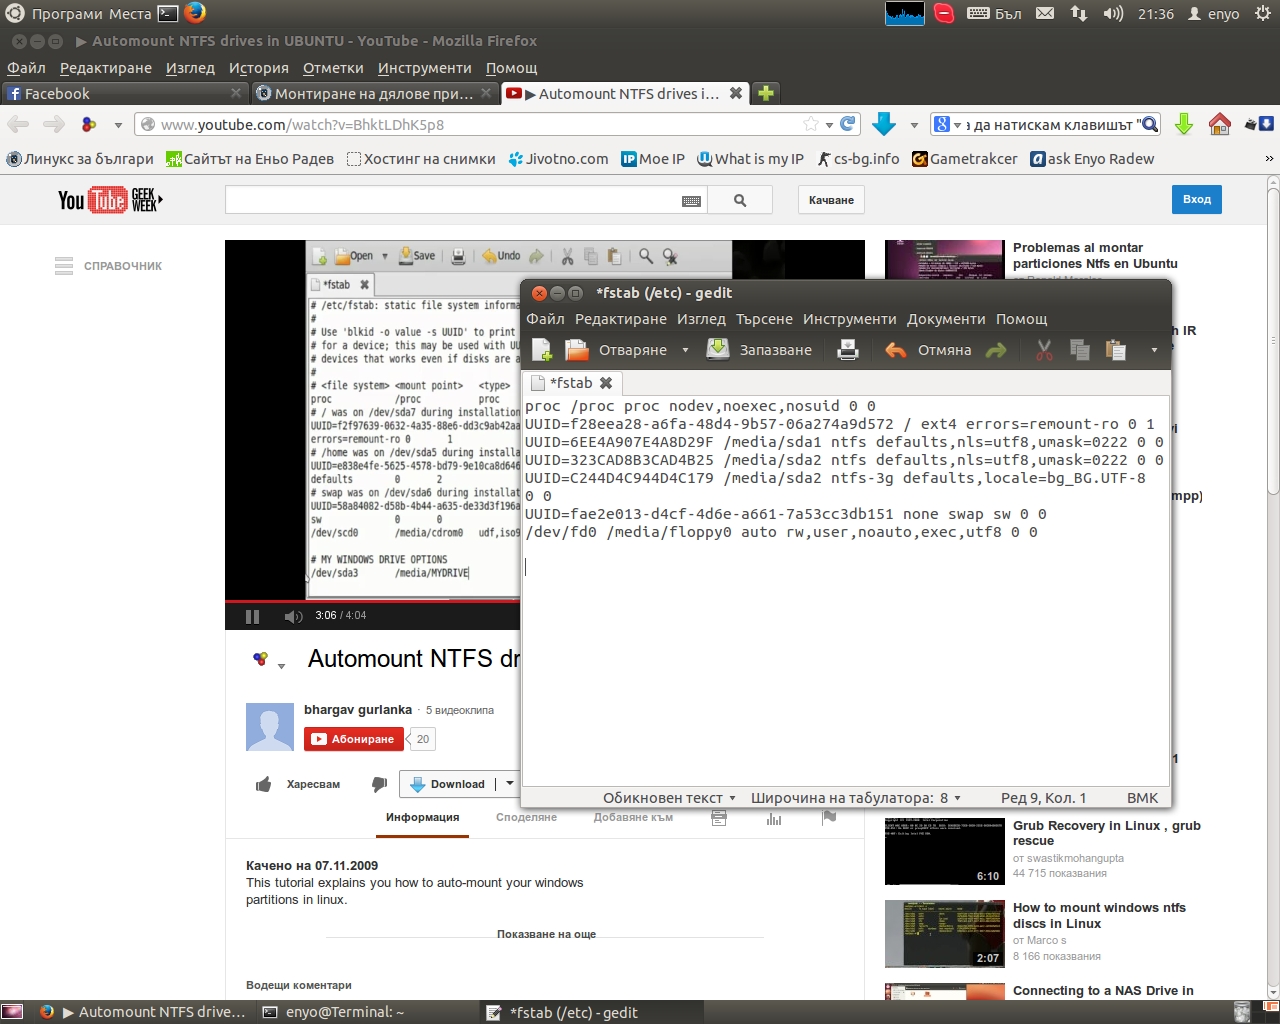Image resolution: width=1280 pixels, height=1024 pixels.
Task: Show more bookmarks chevron
Action: (x=1269, y=159)
